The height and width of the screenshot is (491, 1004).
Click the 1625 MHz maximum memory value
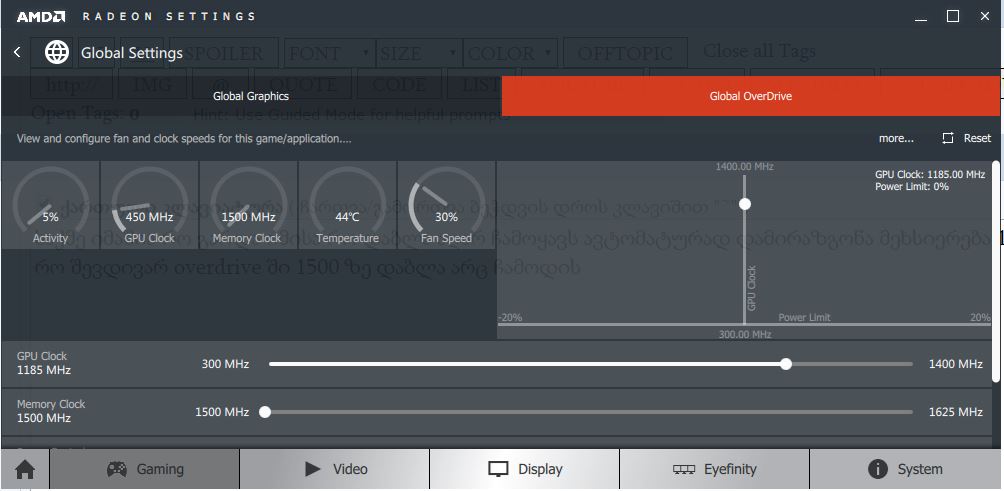point(955,412)
